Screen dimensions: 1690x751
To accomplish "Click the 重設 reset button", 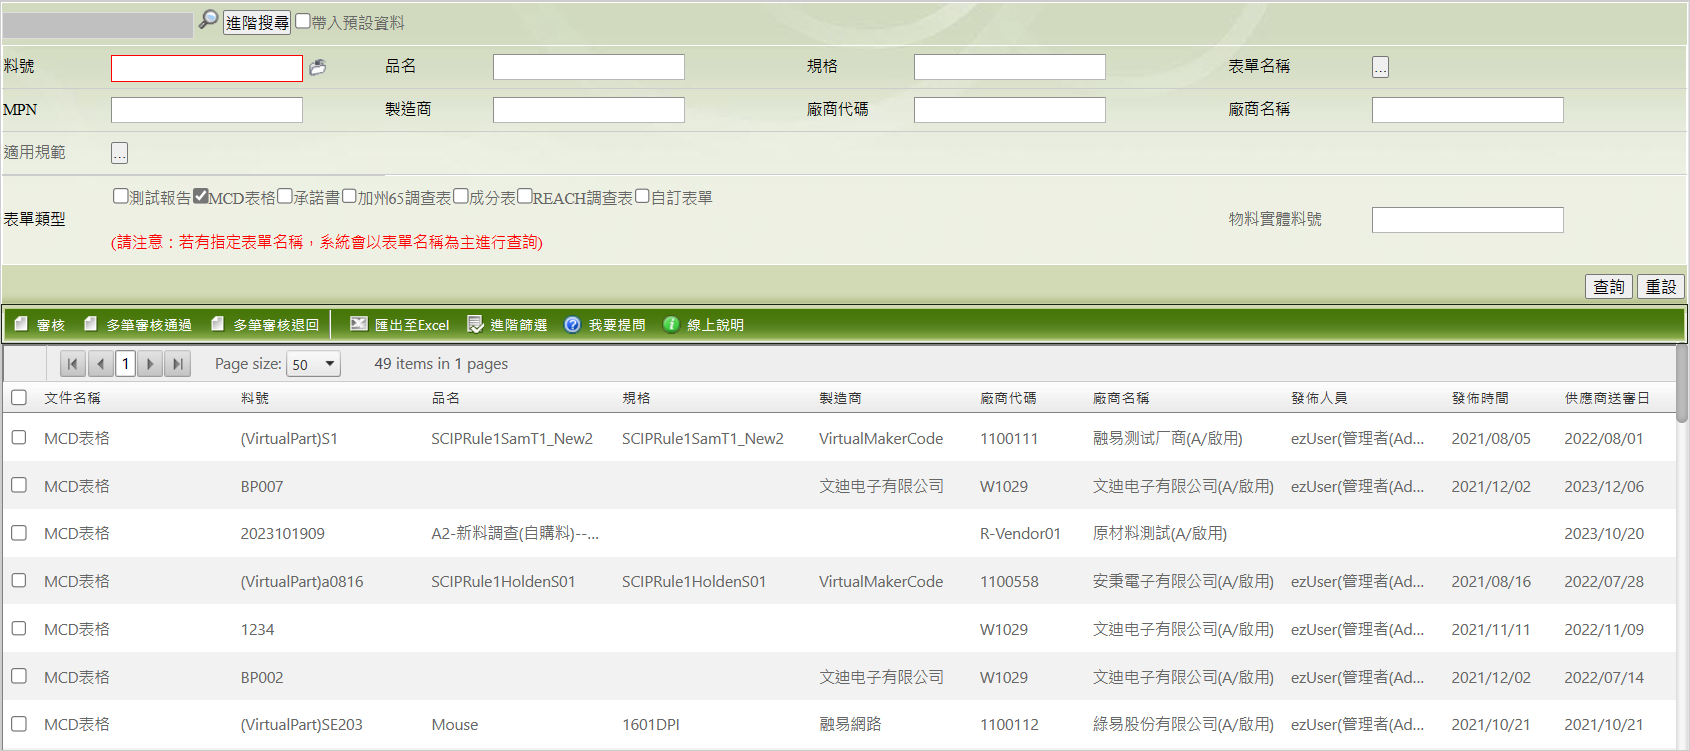I will coord(1661,287).
